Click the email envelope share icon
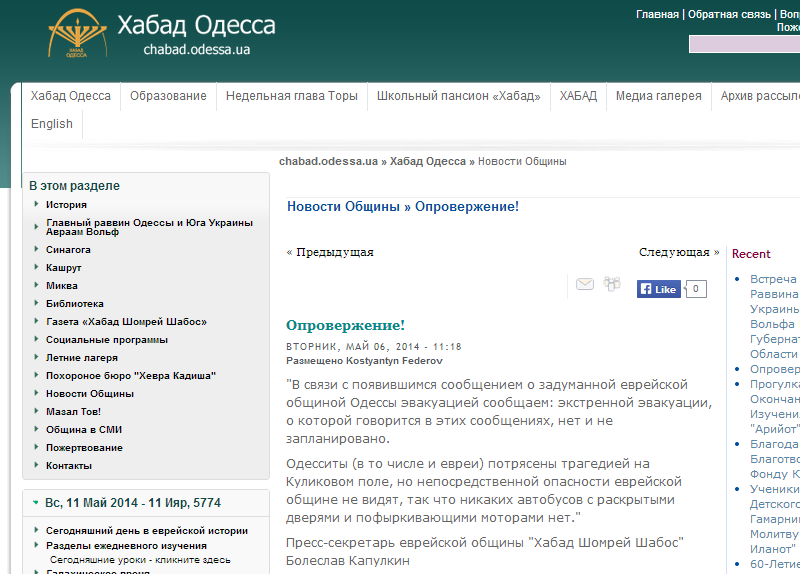 (585, 284)
